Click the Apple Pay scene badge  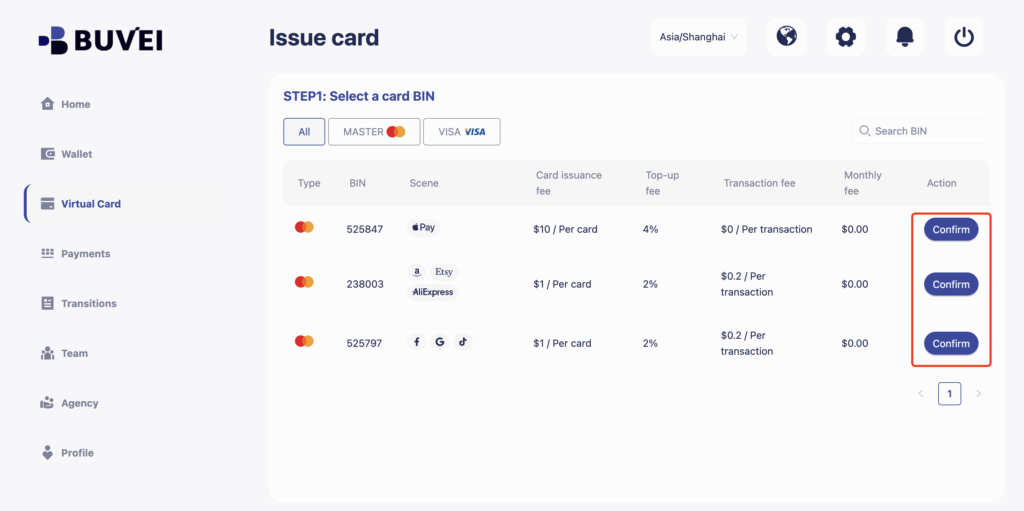pos(423,228)
